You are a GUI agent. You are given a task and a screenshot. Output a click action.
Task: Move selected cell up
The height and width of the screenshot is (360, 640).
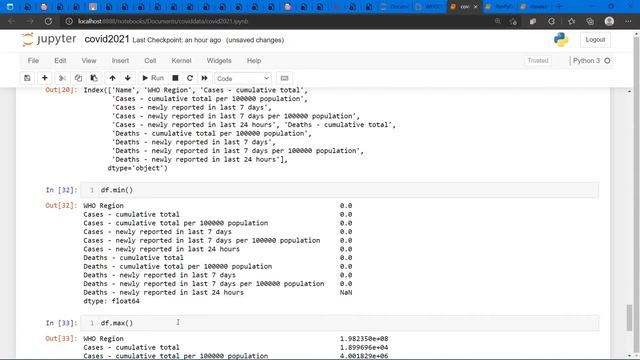(112, 78)
